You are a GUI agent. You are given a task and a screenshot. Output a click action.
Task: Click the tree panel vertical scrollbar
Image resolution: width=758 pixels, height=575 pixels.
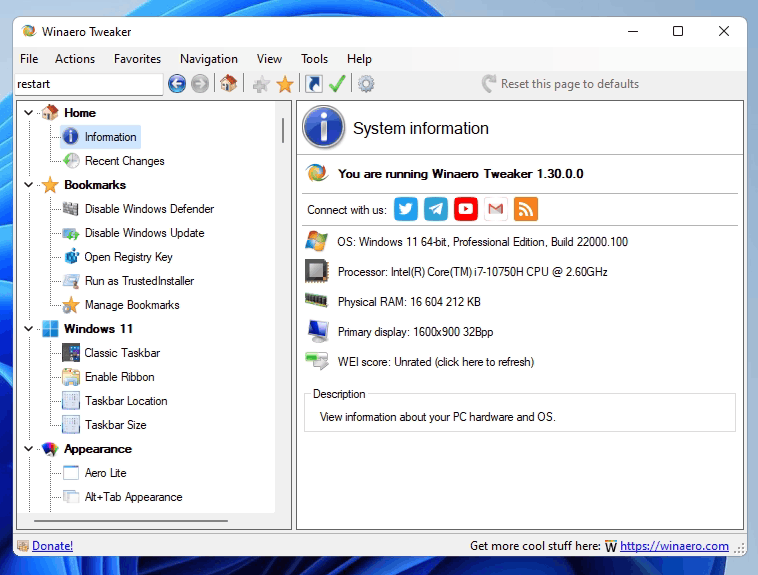pos(283,130)
